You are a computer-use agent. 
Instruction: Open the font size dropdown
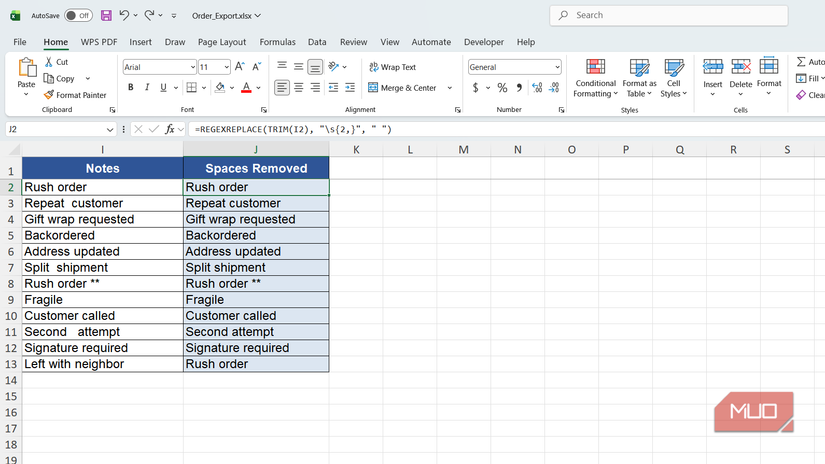click(226, 67)
